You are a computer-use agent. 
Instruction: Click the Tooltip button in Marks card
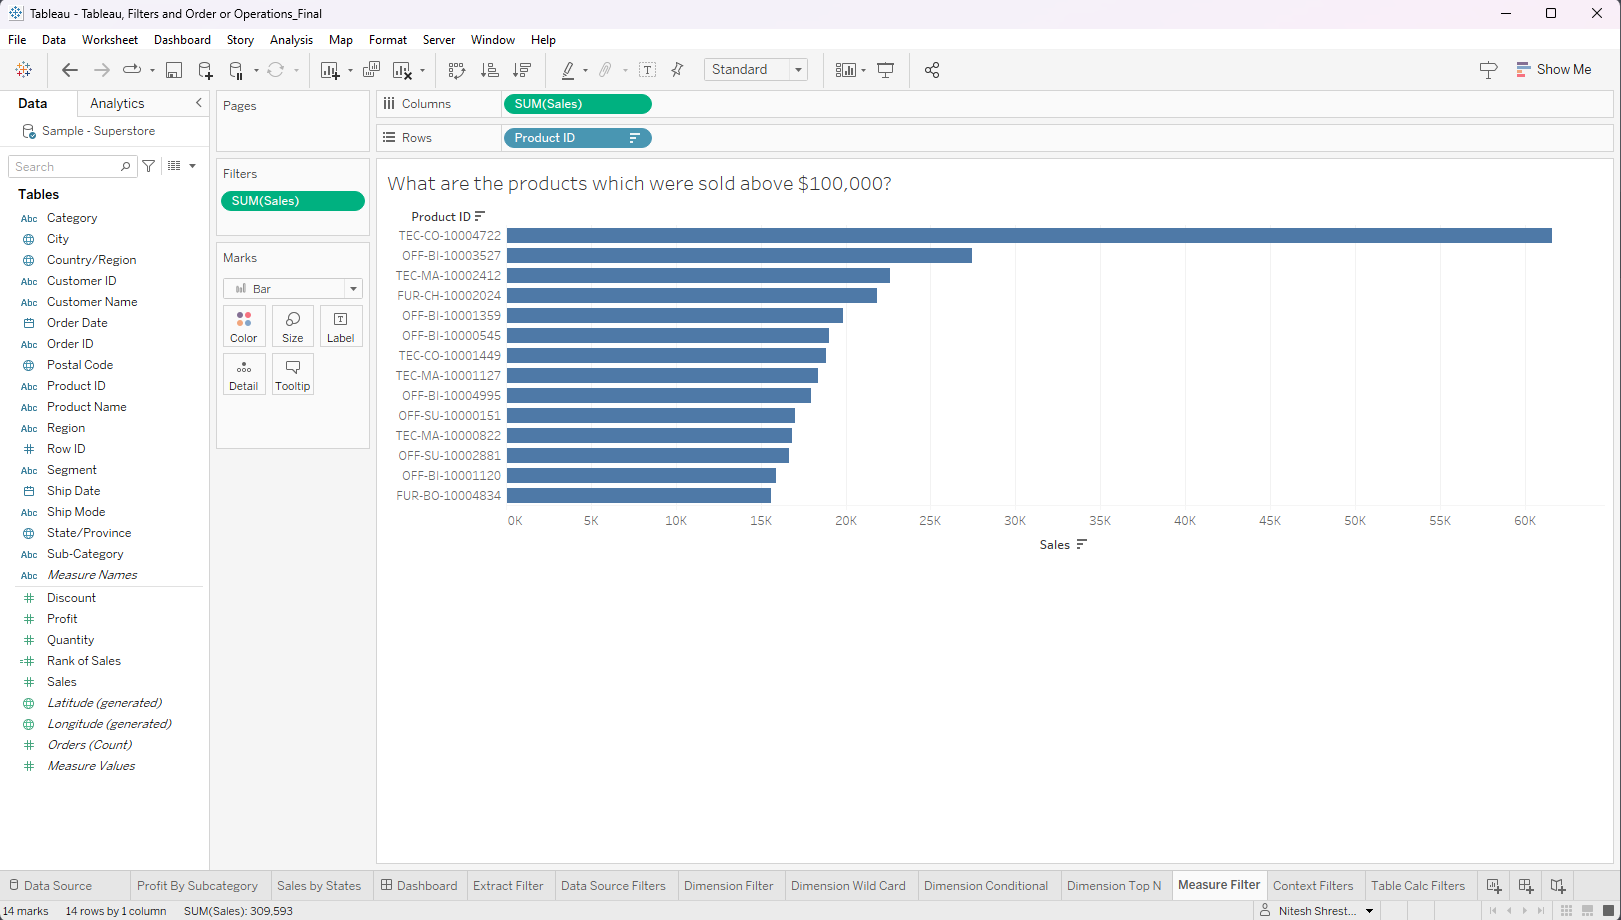[292, 375]
